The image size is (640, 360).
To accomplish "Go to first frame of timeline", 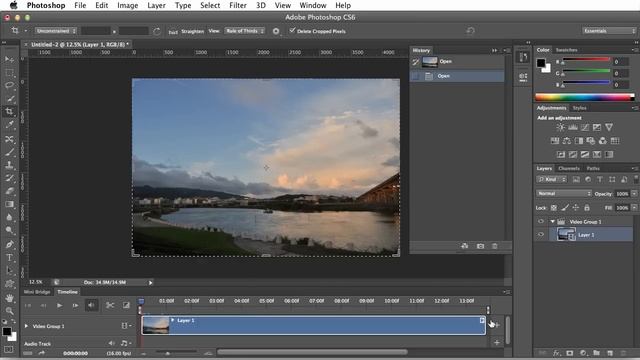I will [28, 305].
